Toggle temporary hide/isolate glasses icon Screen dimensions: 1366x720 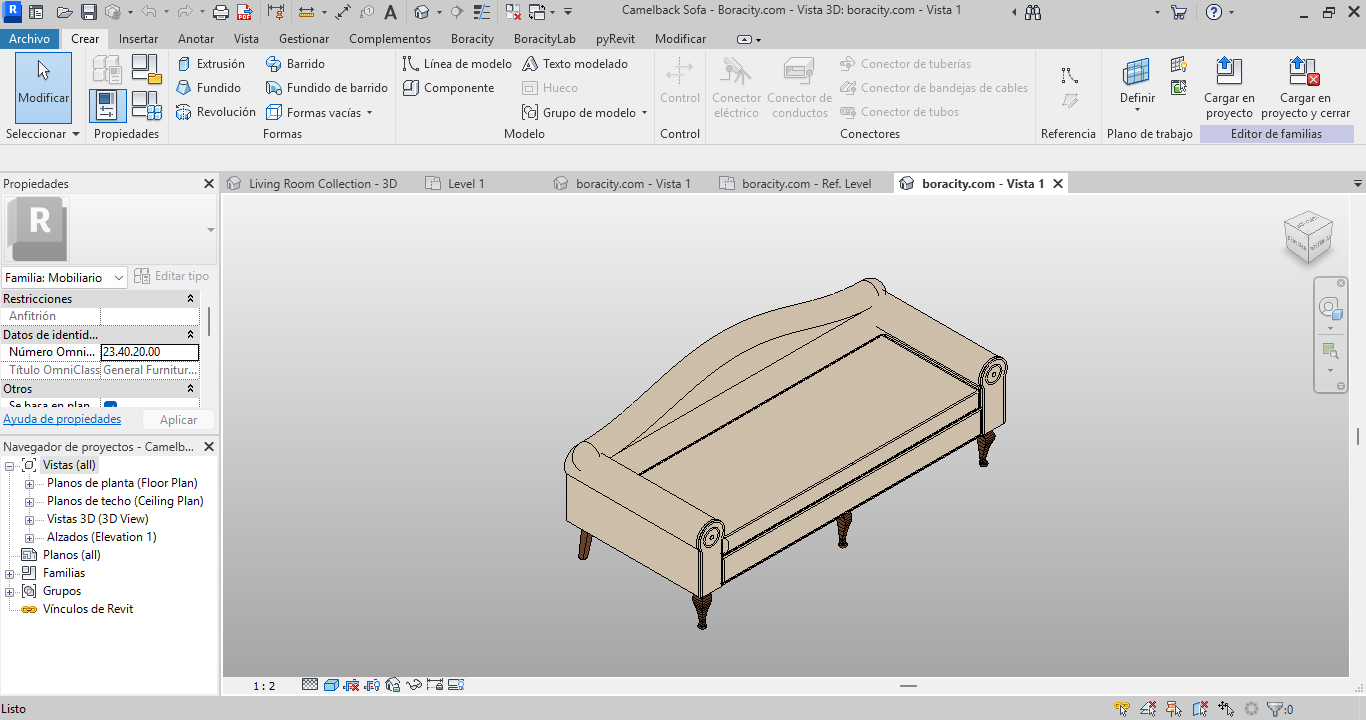[x=414, y=685]
